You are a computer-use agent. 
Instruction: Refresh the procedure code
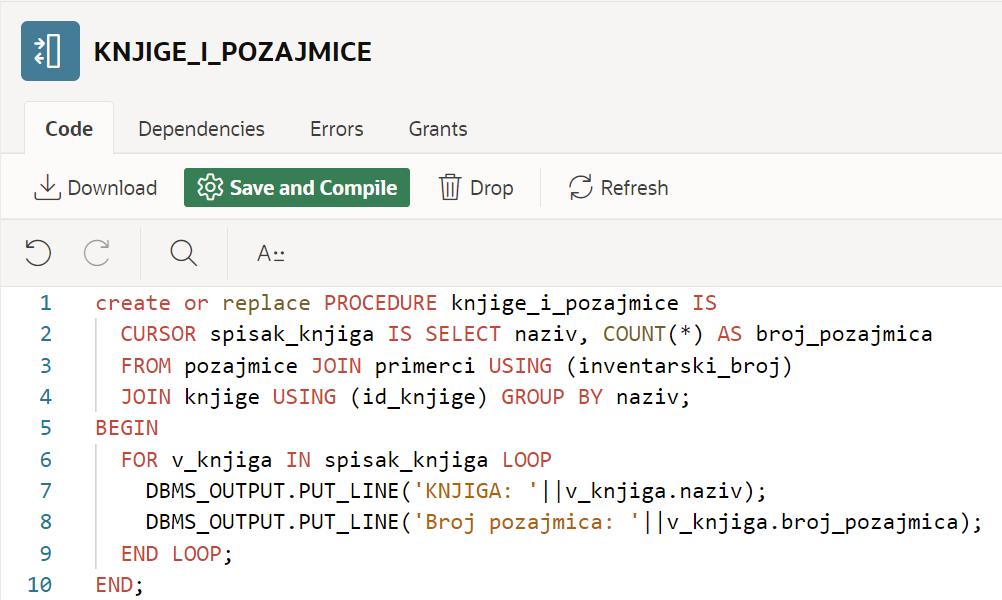(618, 188)
